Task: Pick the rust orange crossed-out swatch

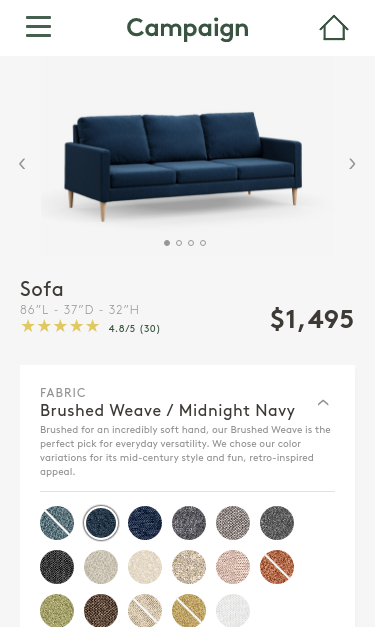Action: pyautogui.click(x=277, y=567)
